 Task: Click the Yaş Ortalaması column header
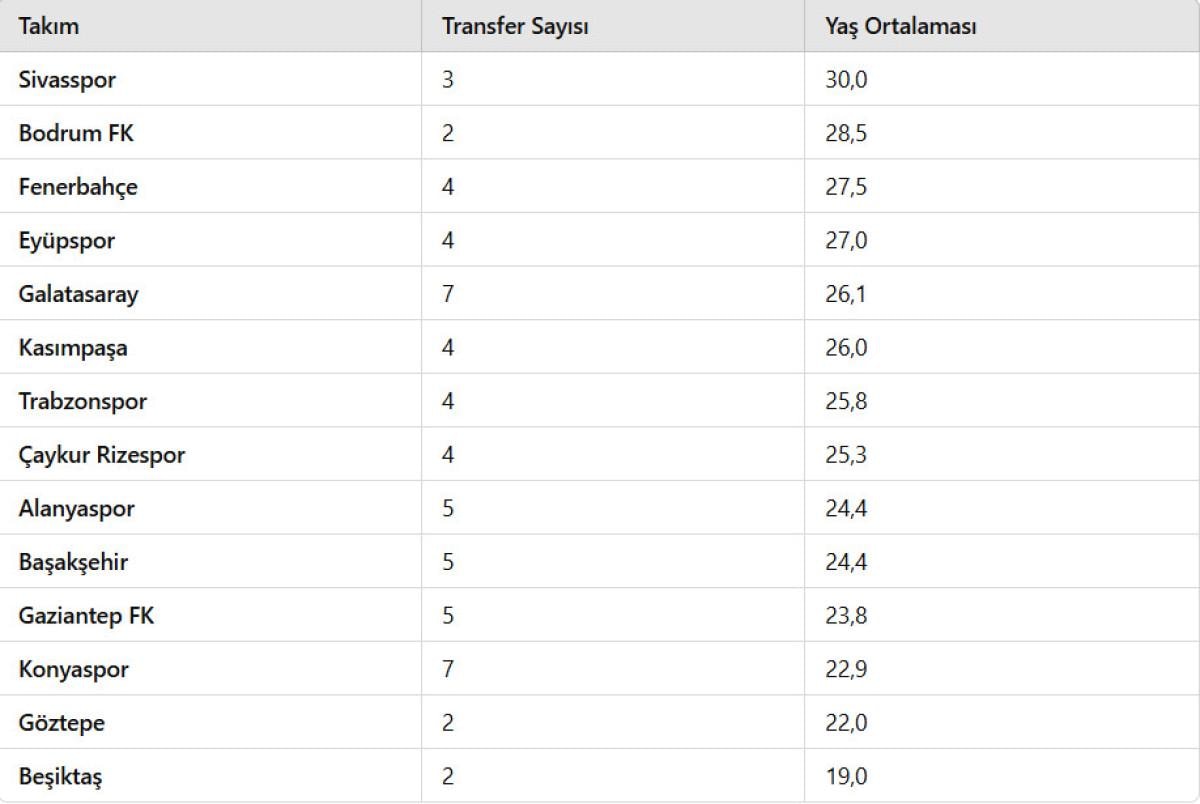pyautogui.click(x=900, y=26)
